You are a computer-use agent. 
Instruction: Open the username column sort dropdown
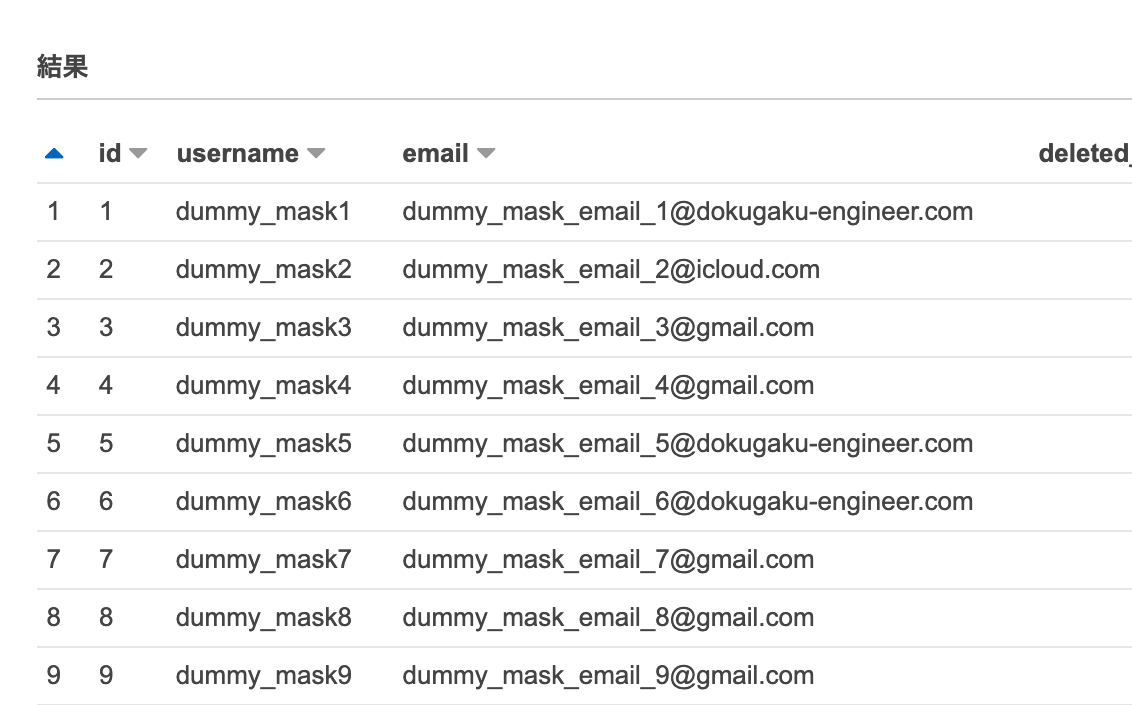coord(316,154)
